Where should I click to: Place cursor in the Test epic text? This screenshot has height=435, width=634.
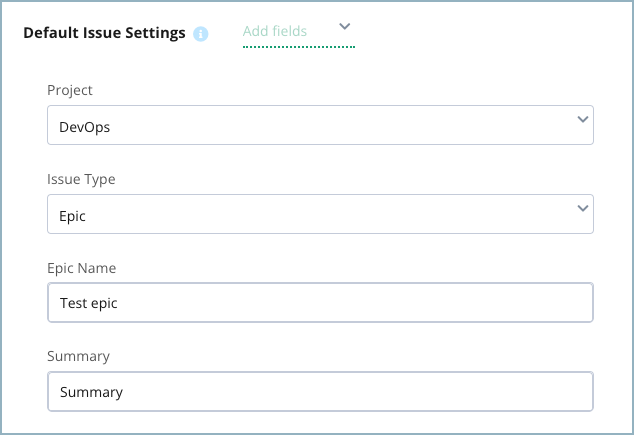(89, 303)
